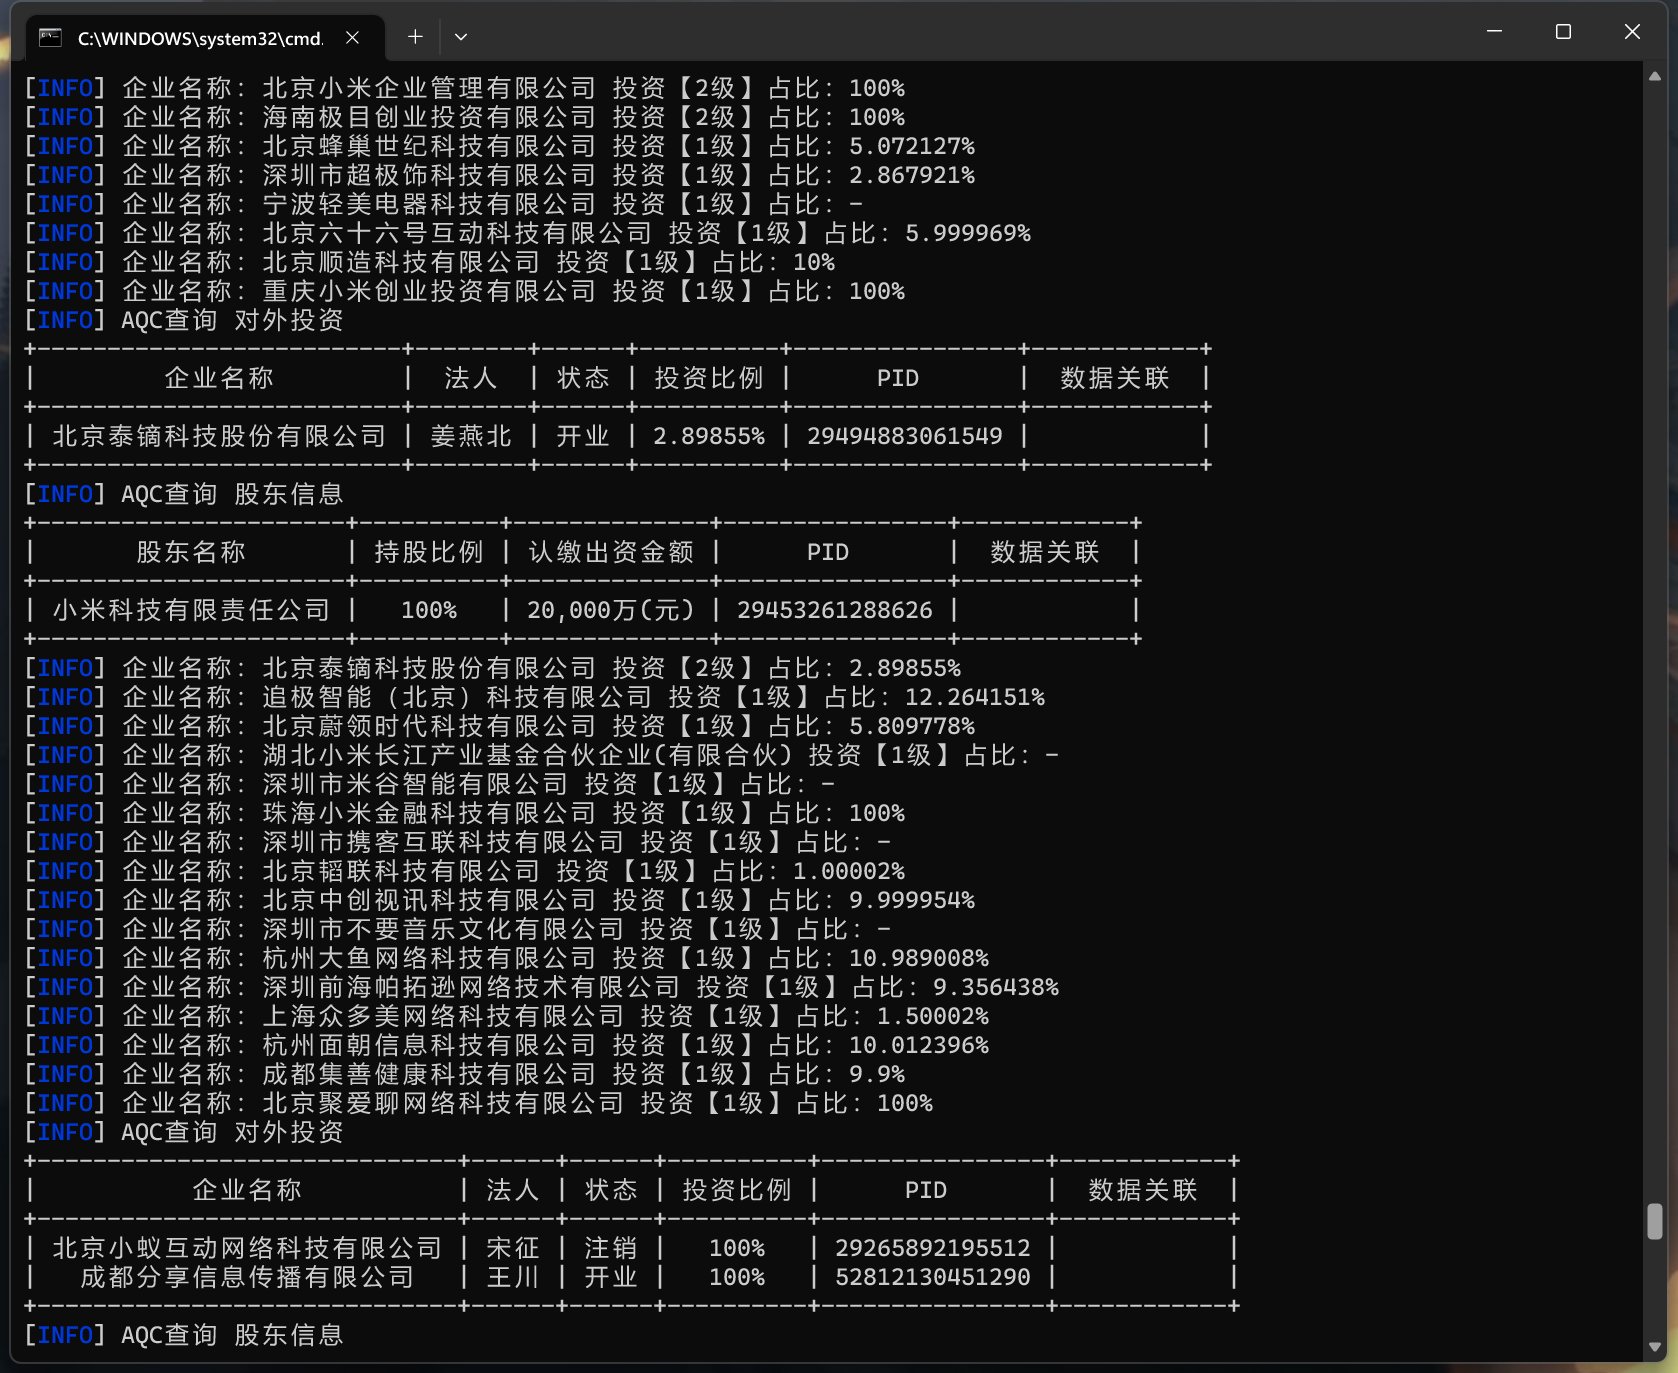Click the 北京六十六号互动科技有限公司 log line
This screenshot has height=1373, width=1678.
(527, 233)
